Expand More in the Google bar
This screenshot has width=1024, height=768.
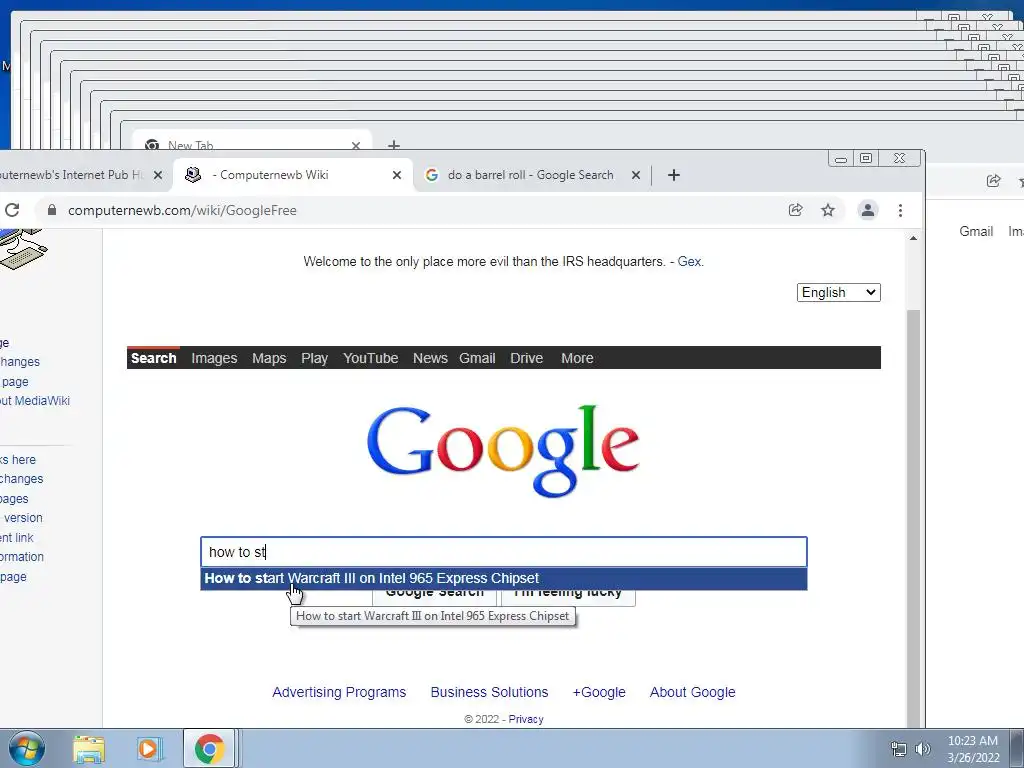coord(577,358)
